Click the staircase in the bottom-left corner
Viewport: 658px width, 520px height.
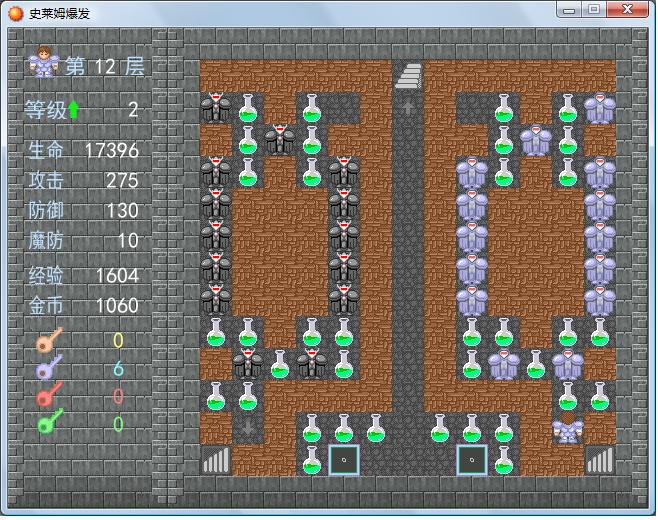point(216,460)
